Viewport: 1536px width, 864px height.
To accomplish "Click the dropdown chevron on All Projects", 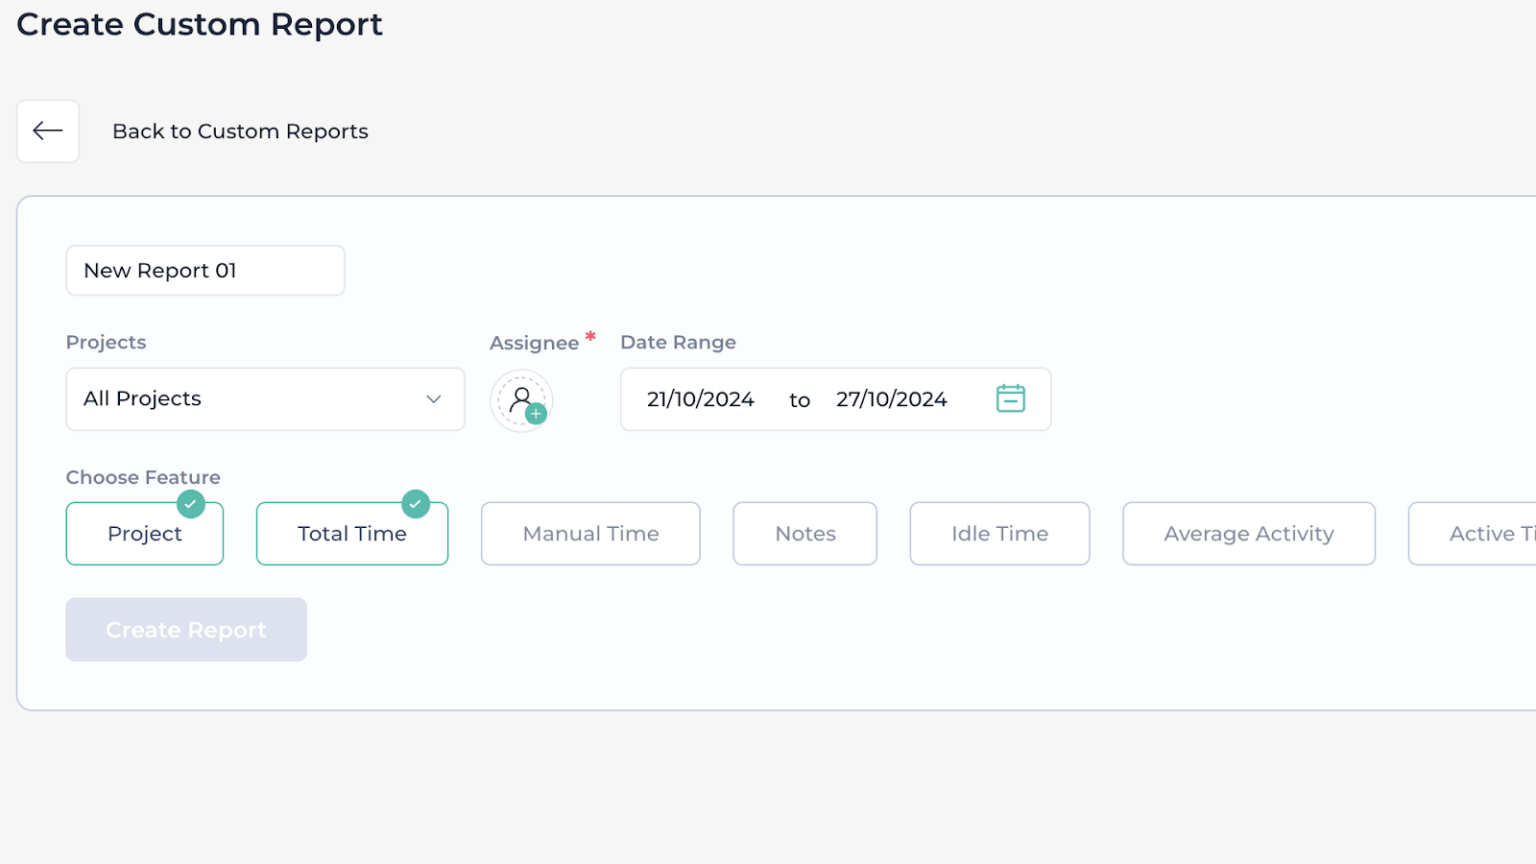I will point(433,399).
